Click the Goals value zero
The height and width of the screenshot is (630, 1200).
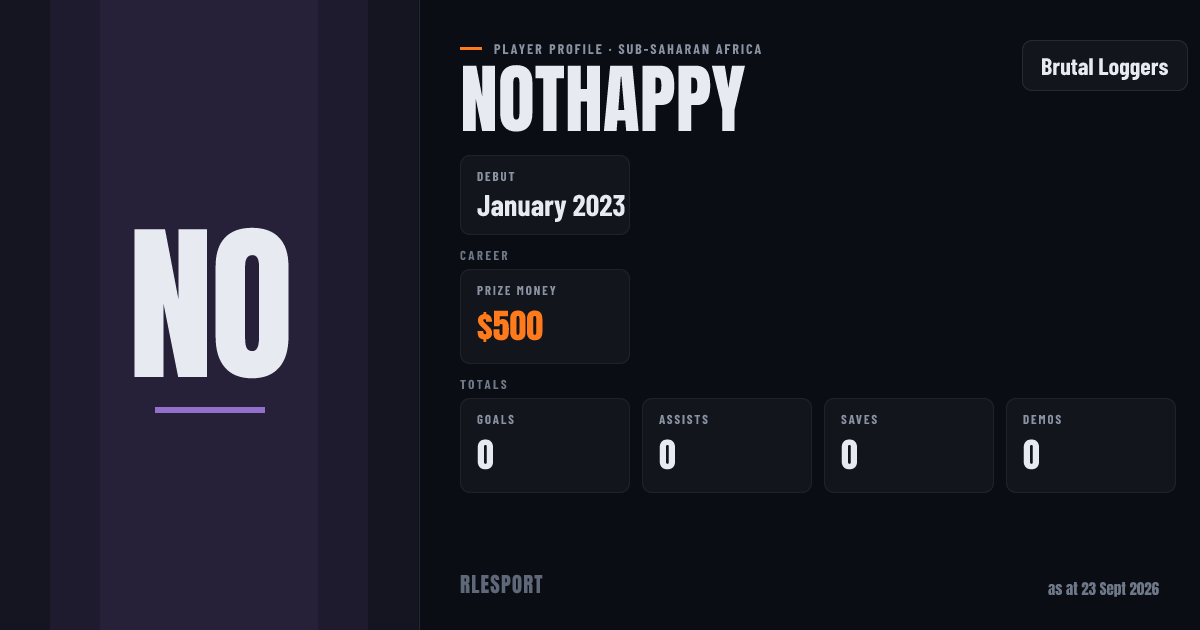tap(486, 455)
